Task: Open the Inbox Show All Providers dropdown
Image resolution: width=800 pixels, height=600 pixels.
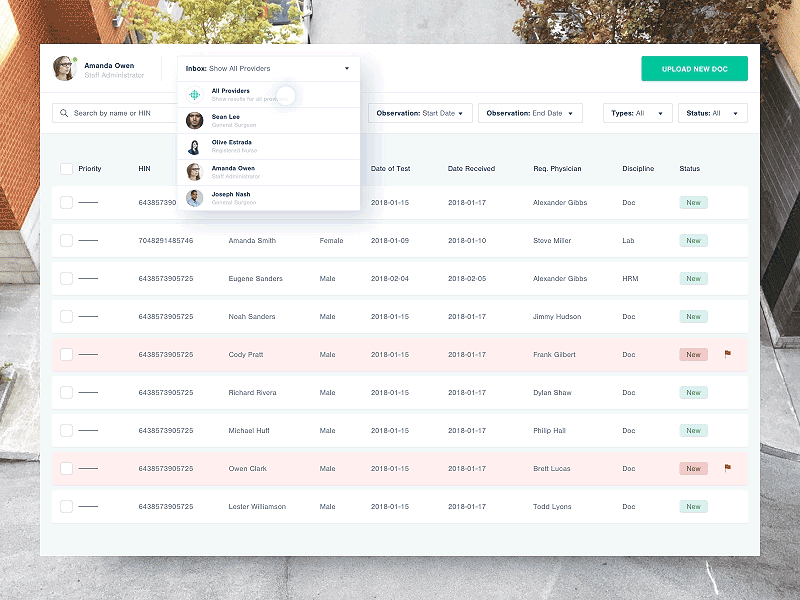Action: pyautogui.click(x=267, y=68)
